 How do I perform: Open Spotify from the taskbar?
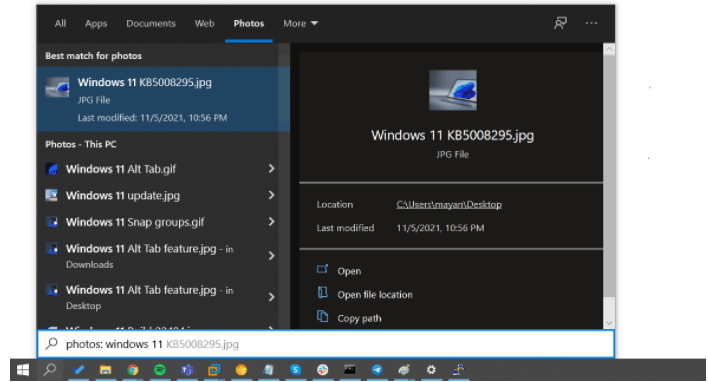point(160,370)
